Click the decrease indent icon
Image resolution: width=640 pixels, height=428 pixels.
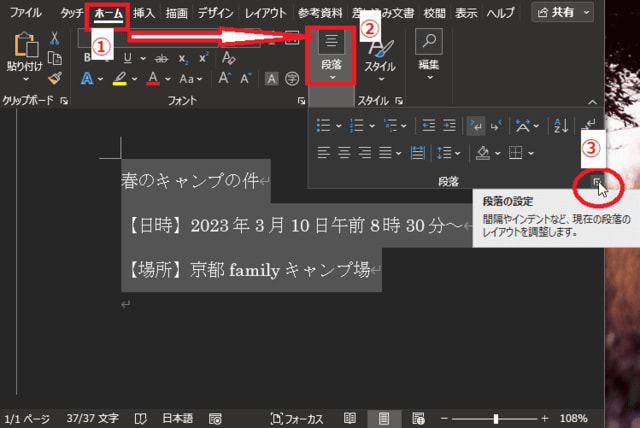(x=430, y=125)
